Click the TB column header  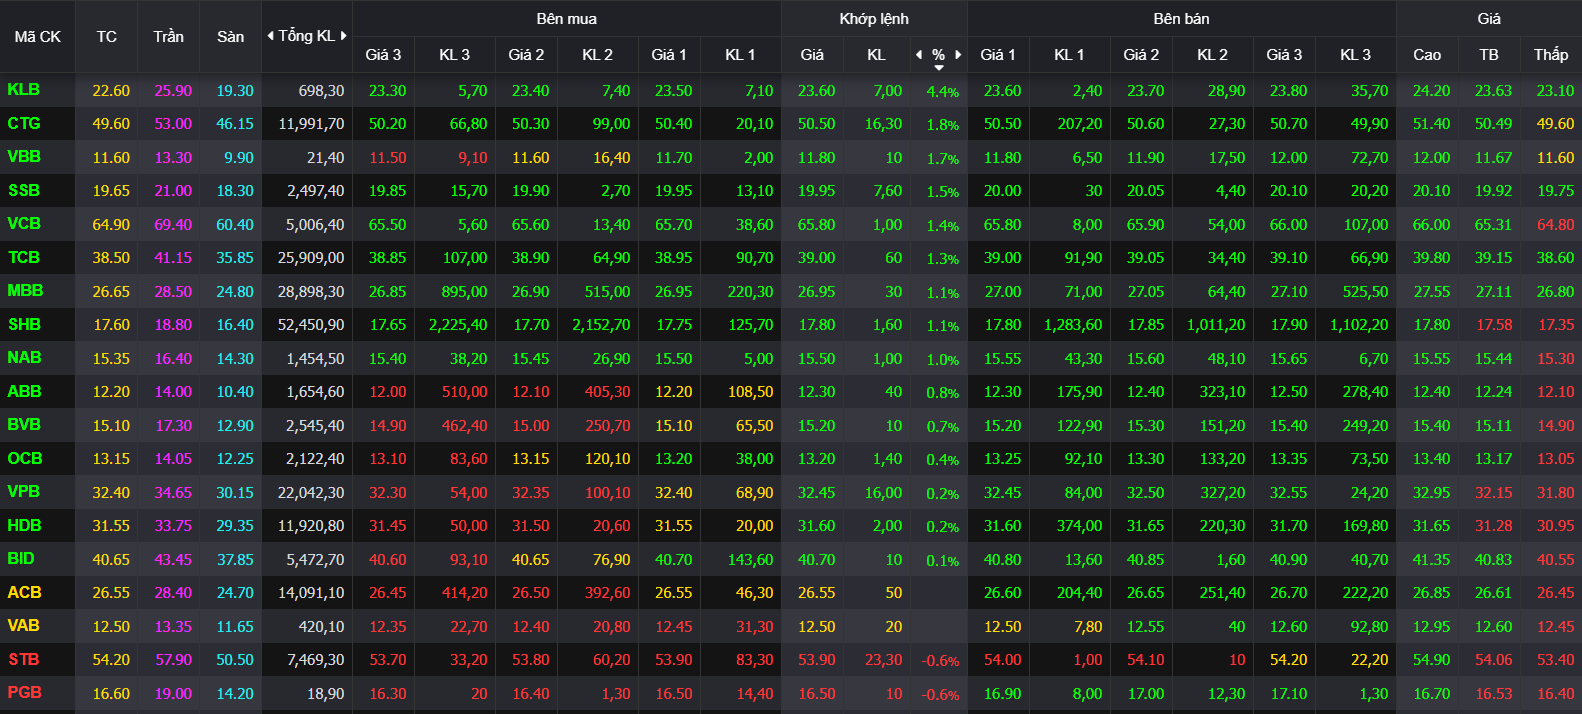tap(1489, 55)
